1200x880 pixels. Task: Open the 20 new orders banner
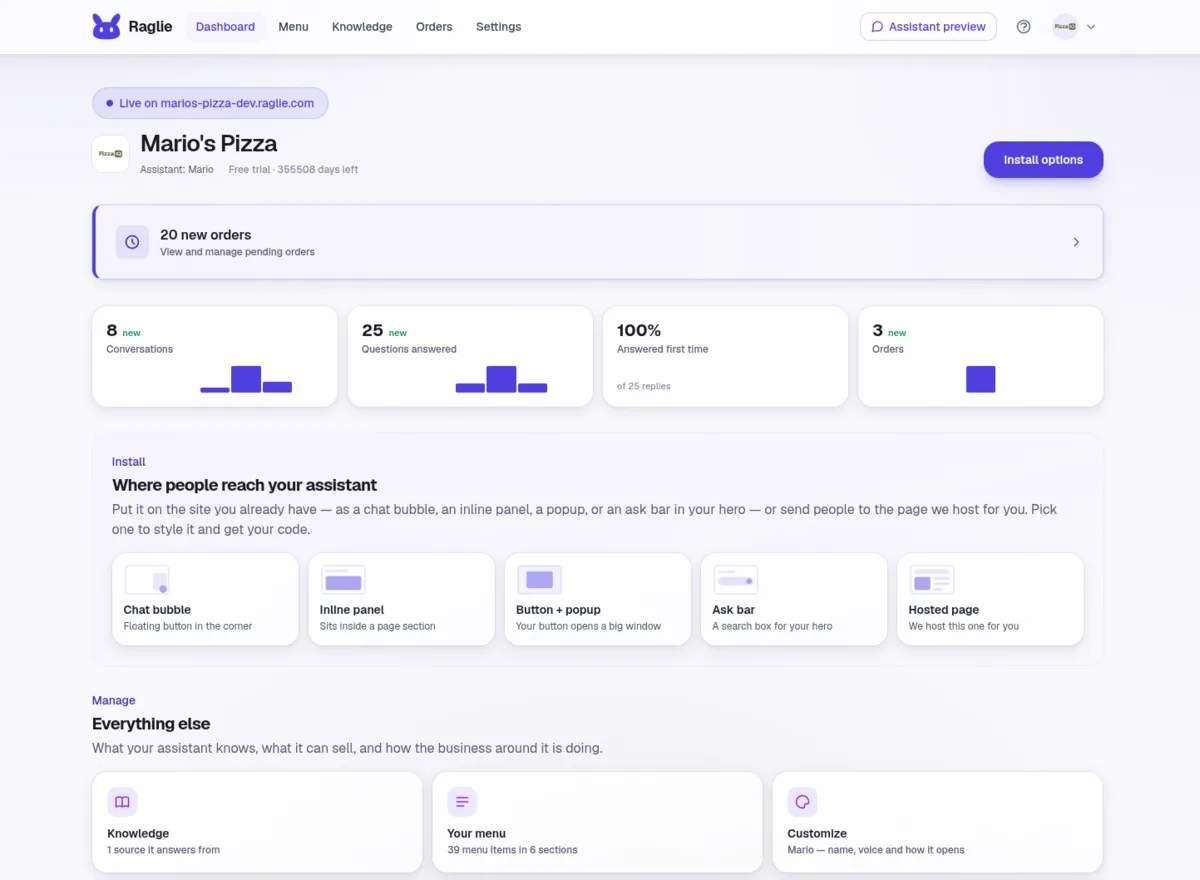tap(598, 242)
